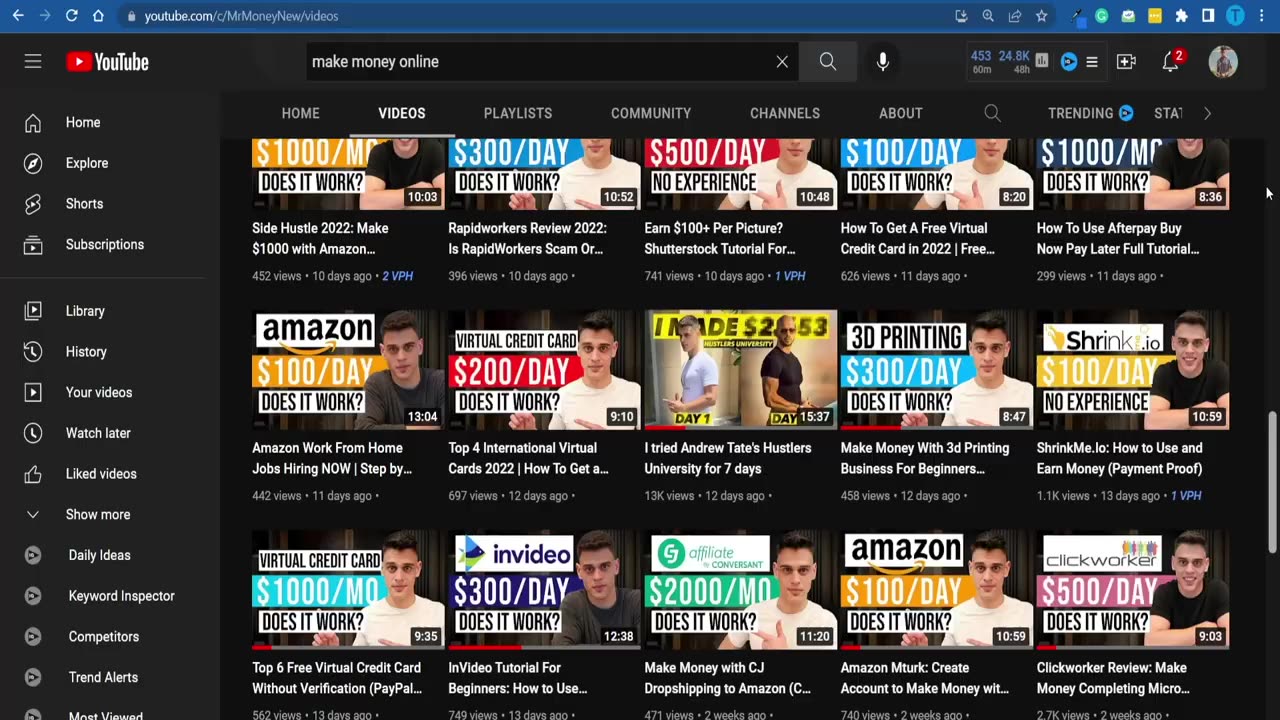
Task: Open CJ affiliate $2000/mo thumbnail
Action: click(740, 589)
